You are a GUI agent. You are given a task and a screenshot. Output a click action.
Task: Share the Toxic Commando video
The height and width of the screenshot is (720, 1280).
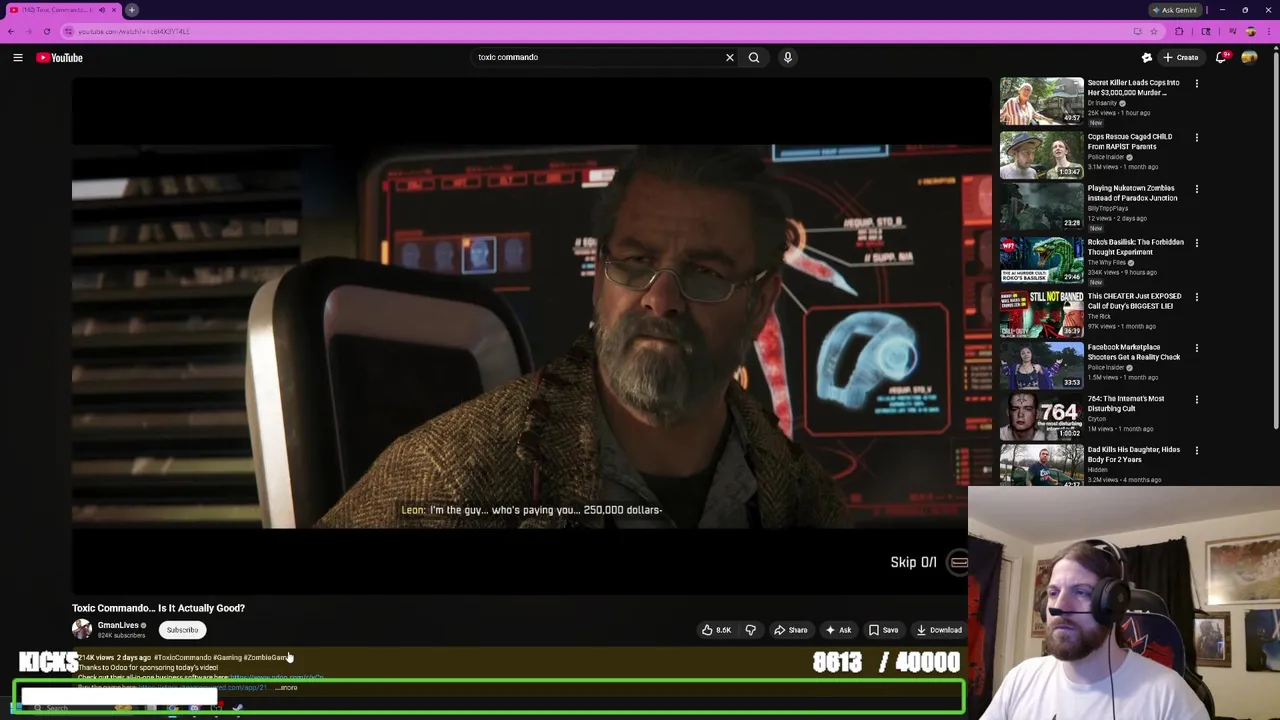click(790, 630)
